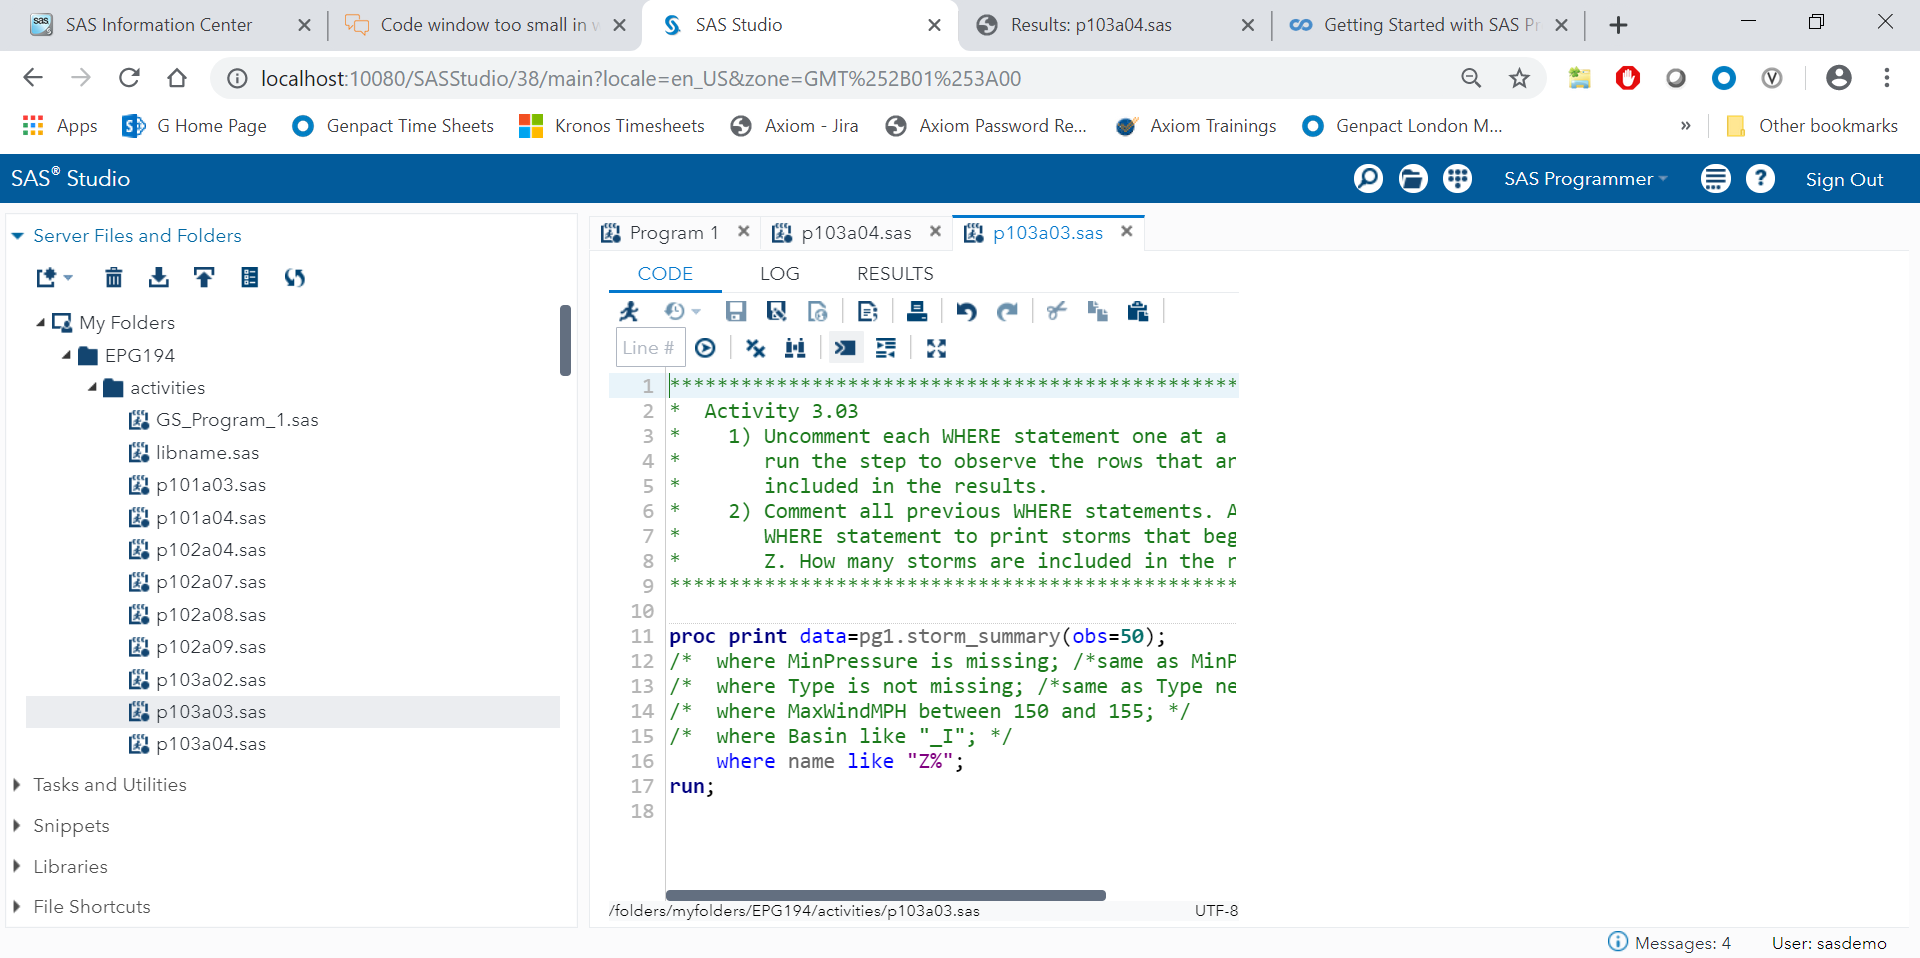Switch to the LOG tab
Image resolution: width=1920 pixels, height=958 pixels.
pyautogui.click(x=779, y=274)
